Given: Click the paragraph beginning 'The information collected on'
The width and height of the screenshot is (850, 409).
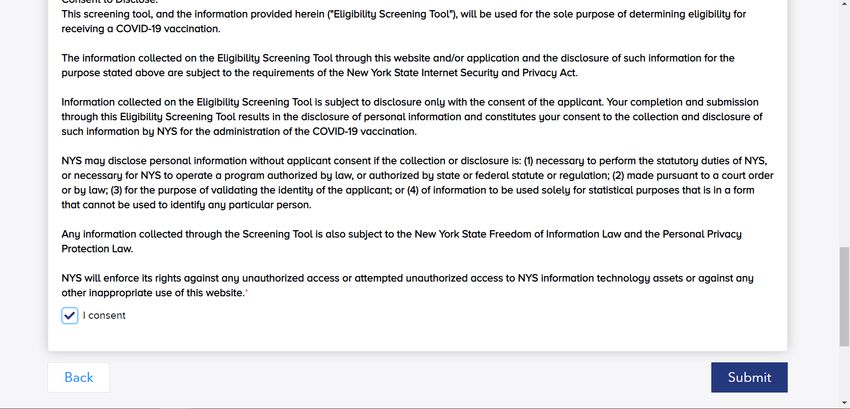Looking at the screenshot, I should pos(398,66).
